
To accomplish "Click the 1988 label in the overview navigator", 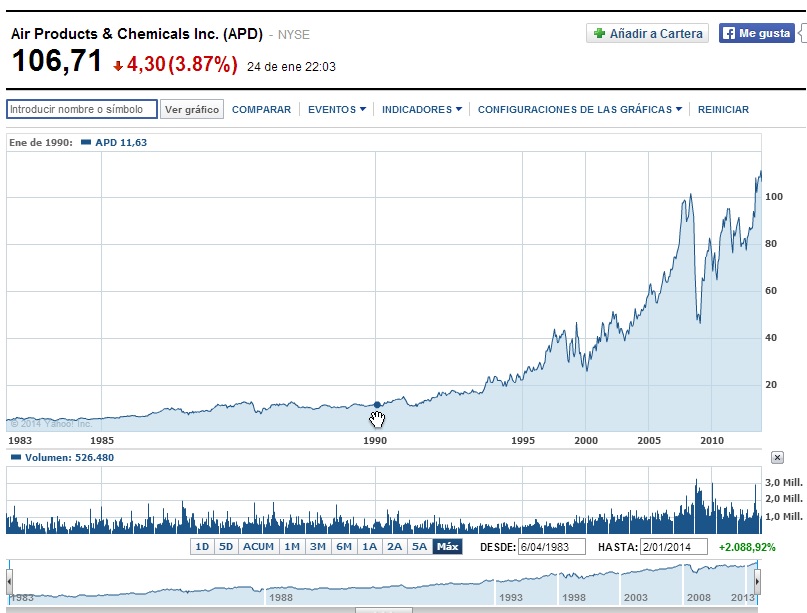I will point(280,598).
